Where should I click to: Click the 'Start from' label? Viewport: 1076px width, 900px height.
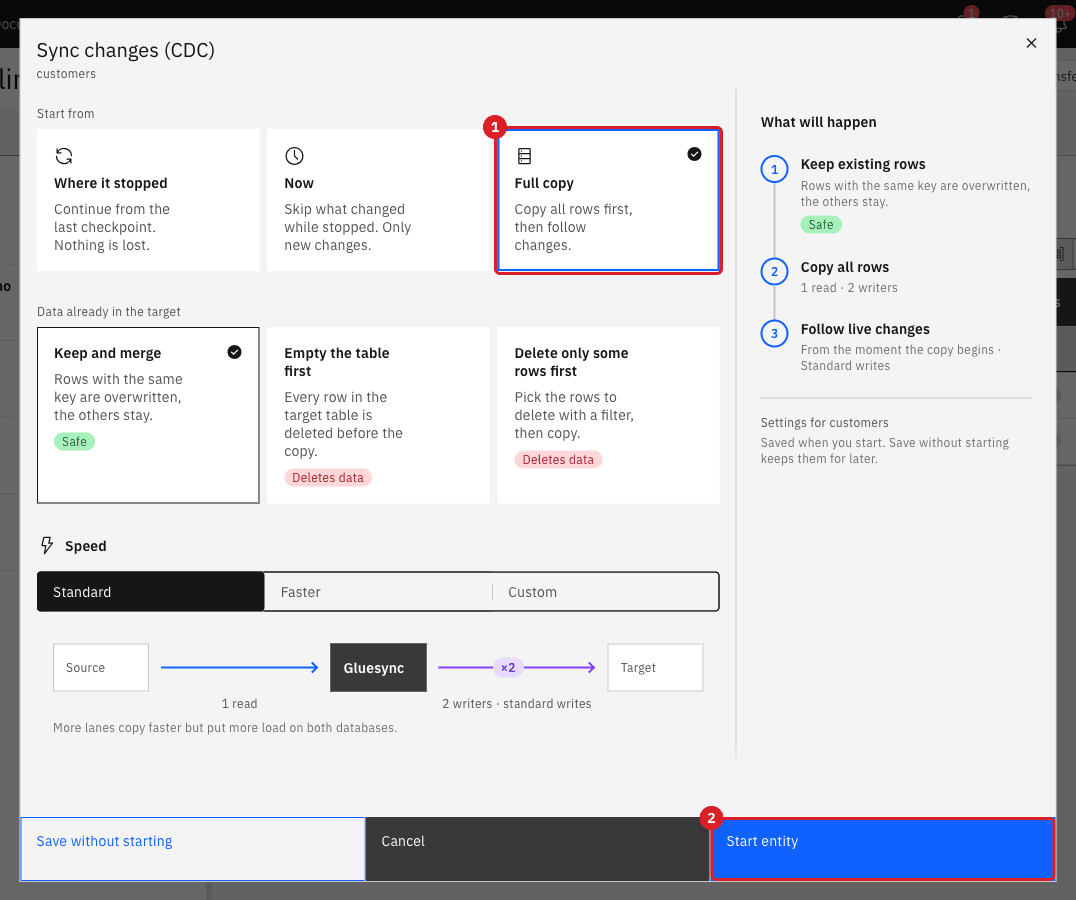point(65,114)
